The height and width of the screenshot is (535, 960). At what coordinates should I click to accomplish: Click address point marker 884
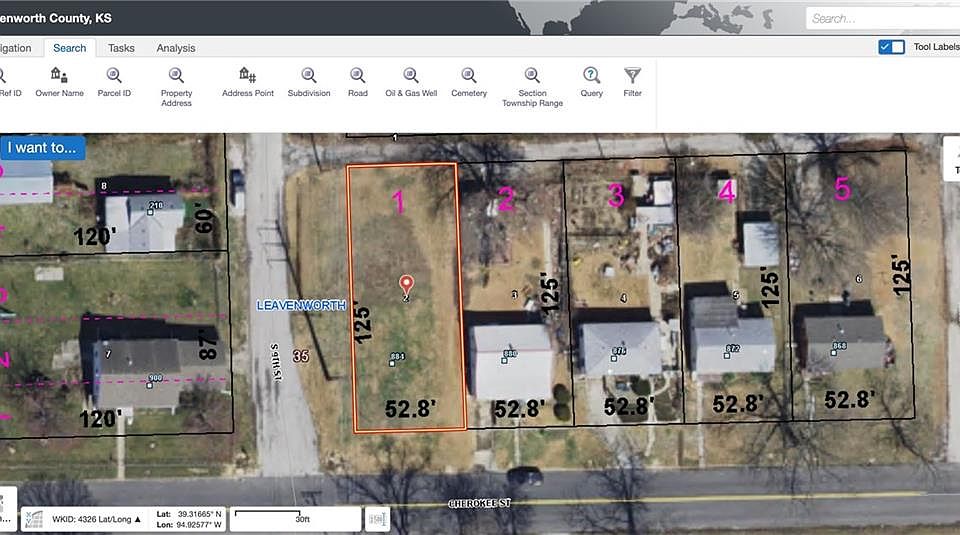coord(392,362)
